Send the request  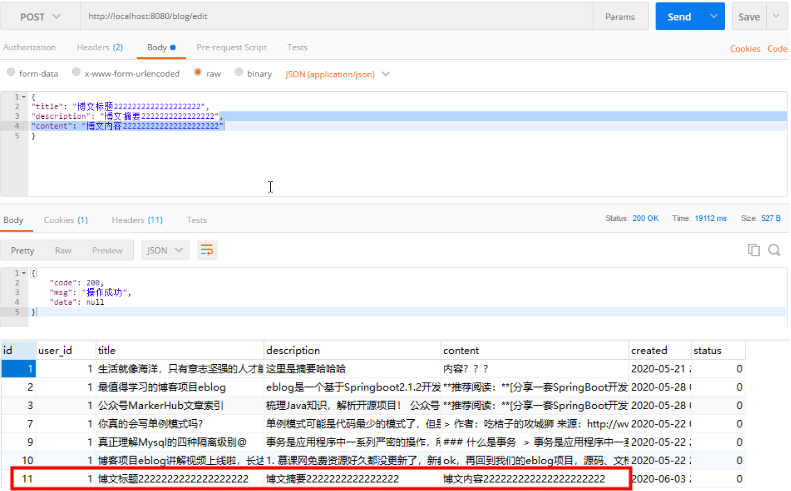click(679, 17)
